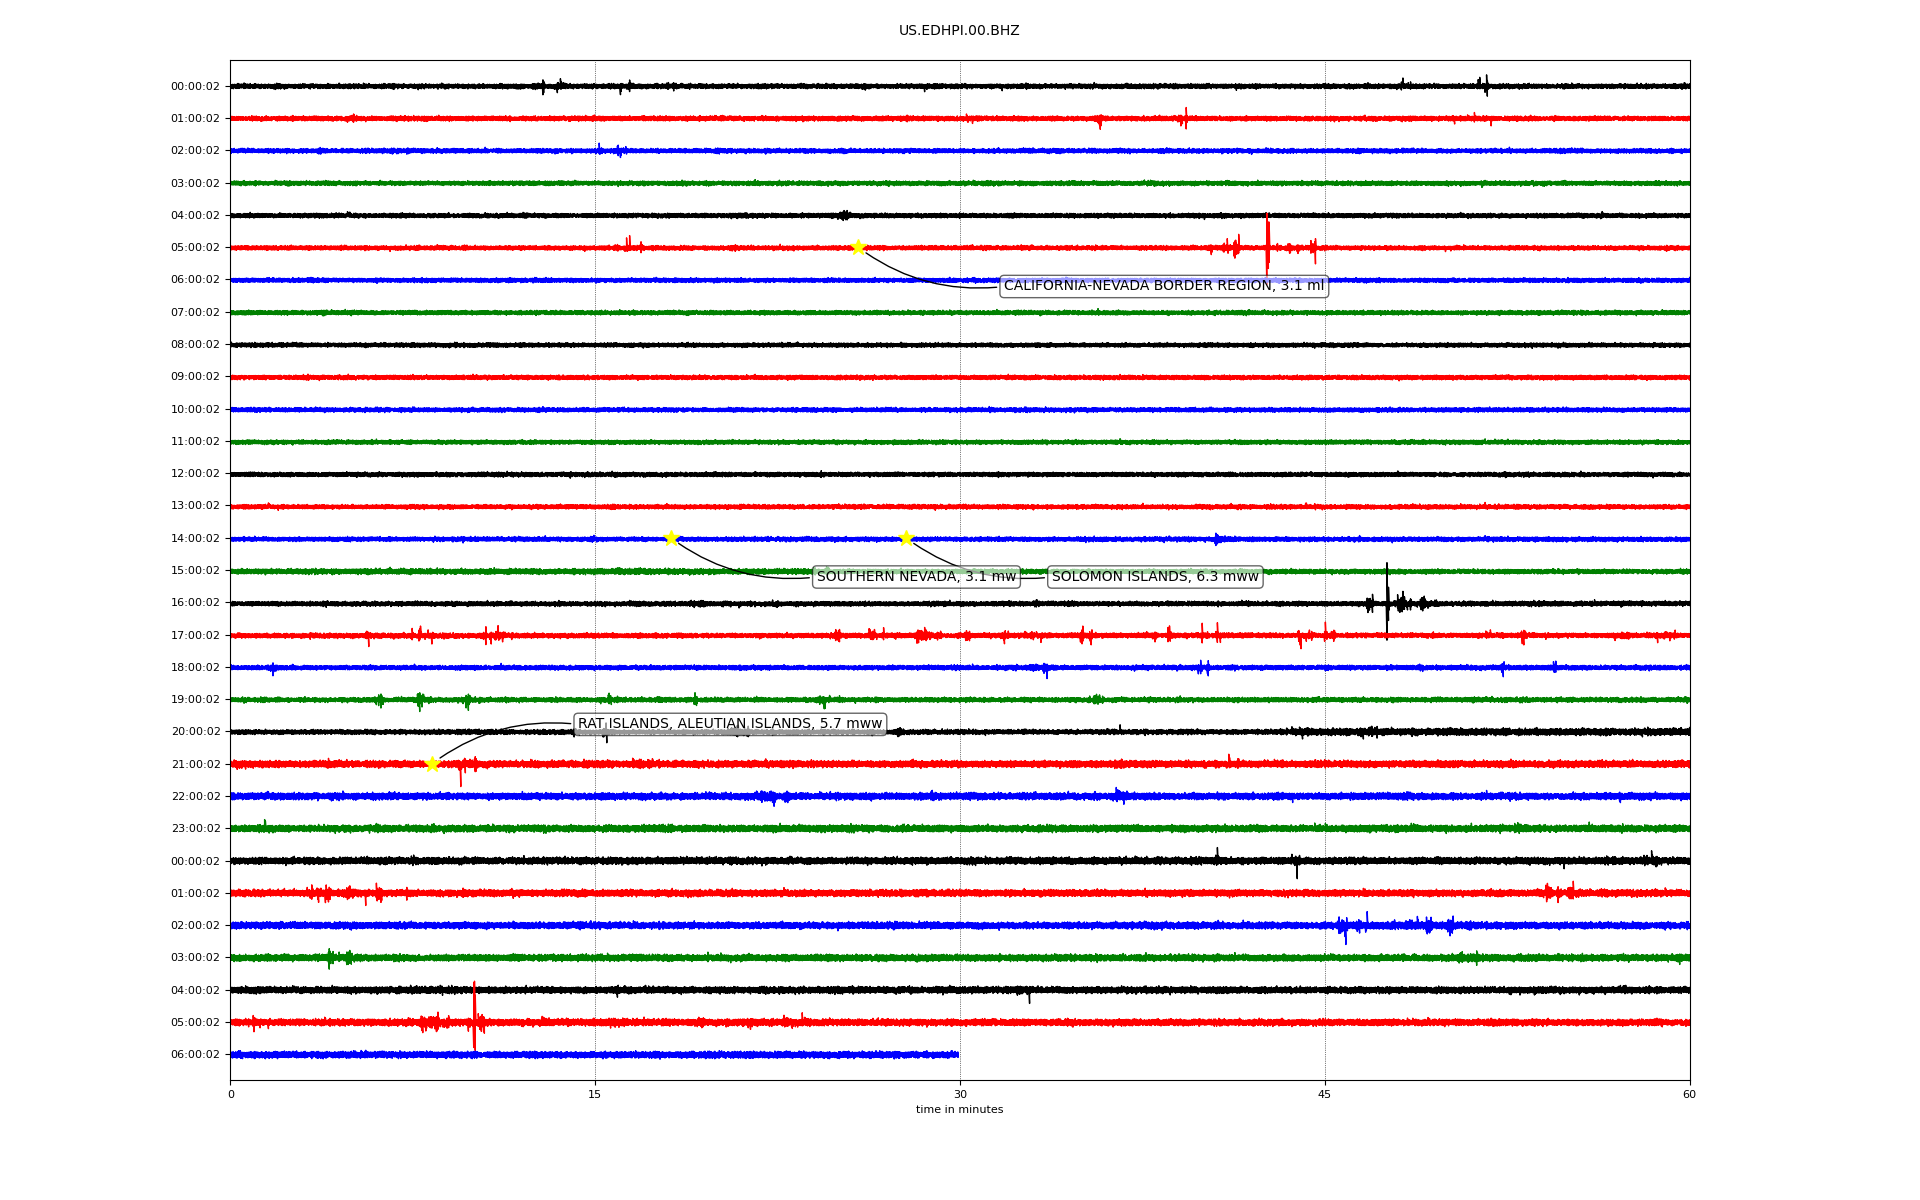Click the SOUTHERN NEVADA 3.1 mw label
The height and width of the screenshot is (1200, 1920).
[x=916, y=577]
